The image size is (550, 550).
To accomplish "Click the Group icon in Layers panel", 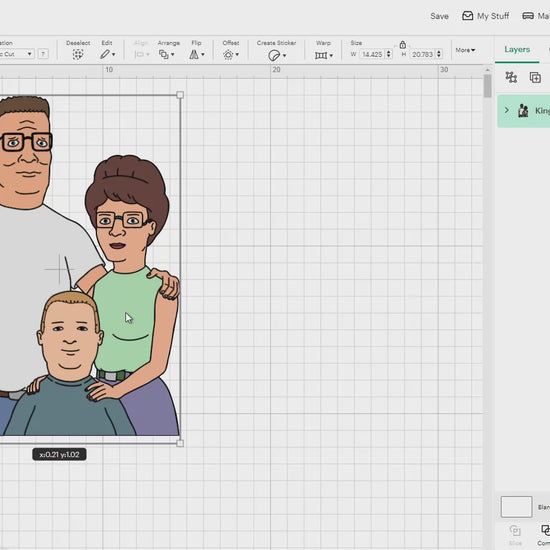I will coord(511,77).
